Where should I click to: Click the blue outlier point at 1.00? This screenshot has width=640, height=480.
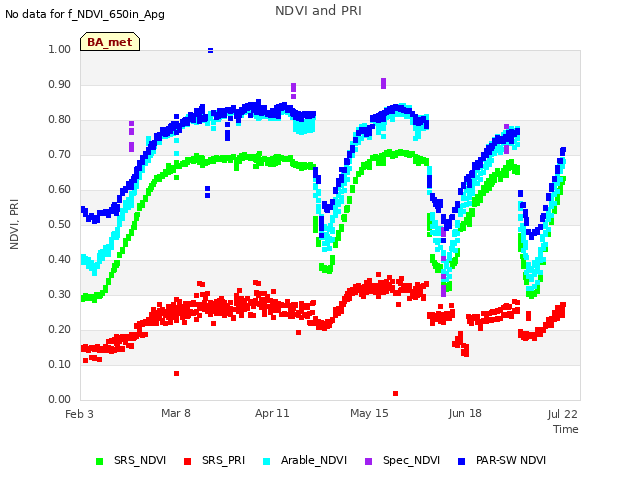210,51
